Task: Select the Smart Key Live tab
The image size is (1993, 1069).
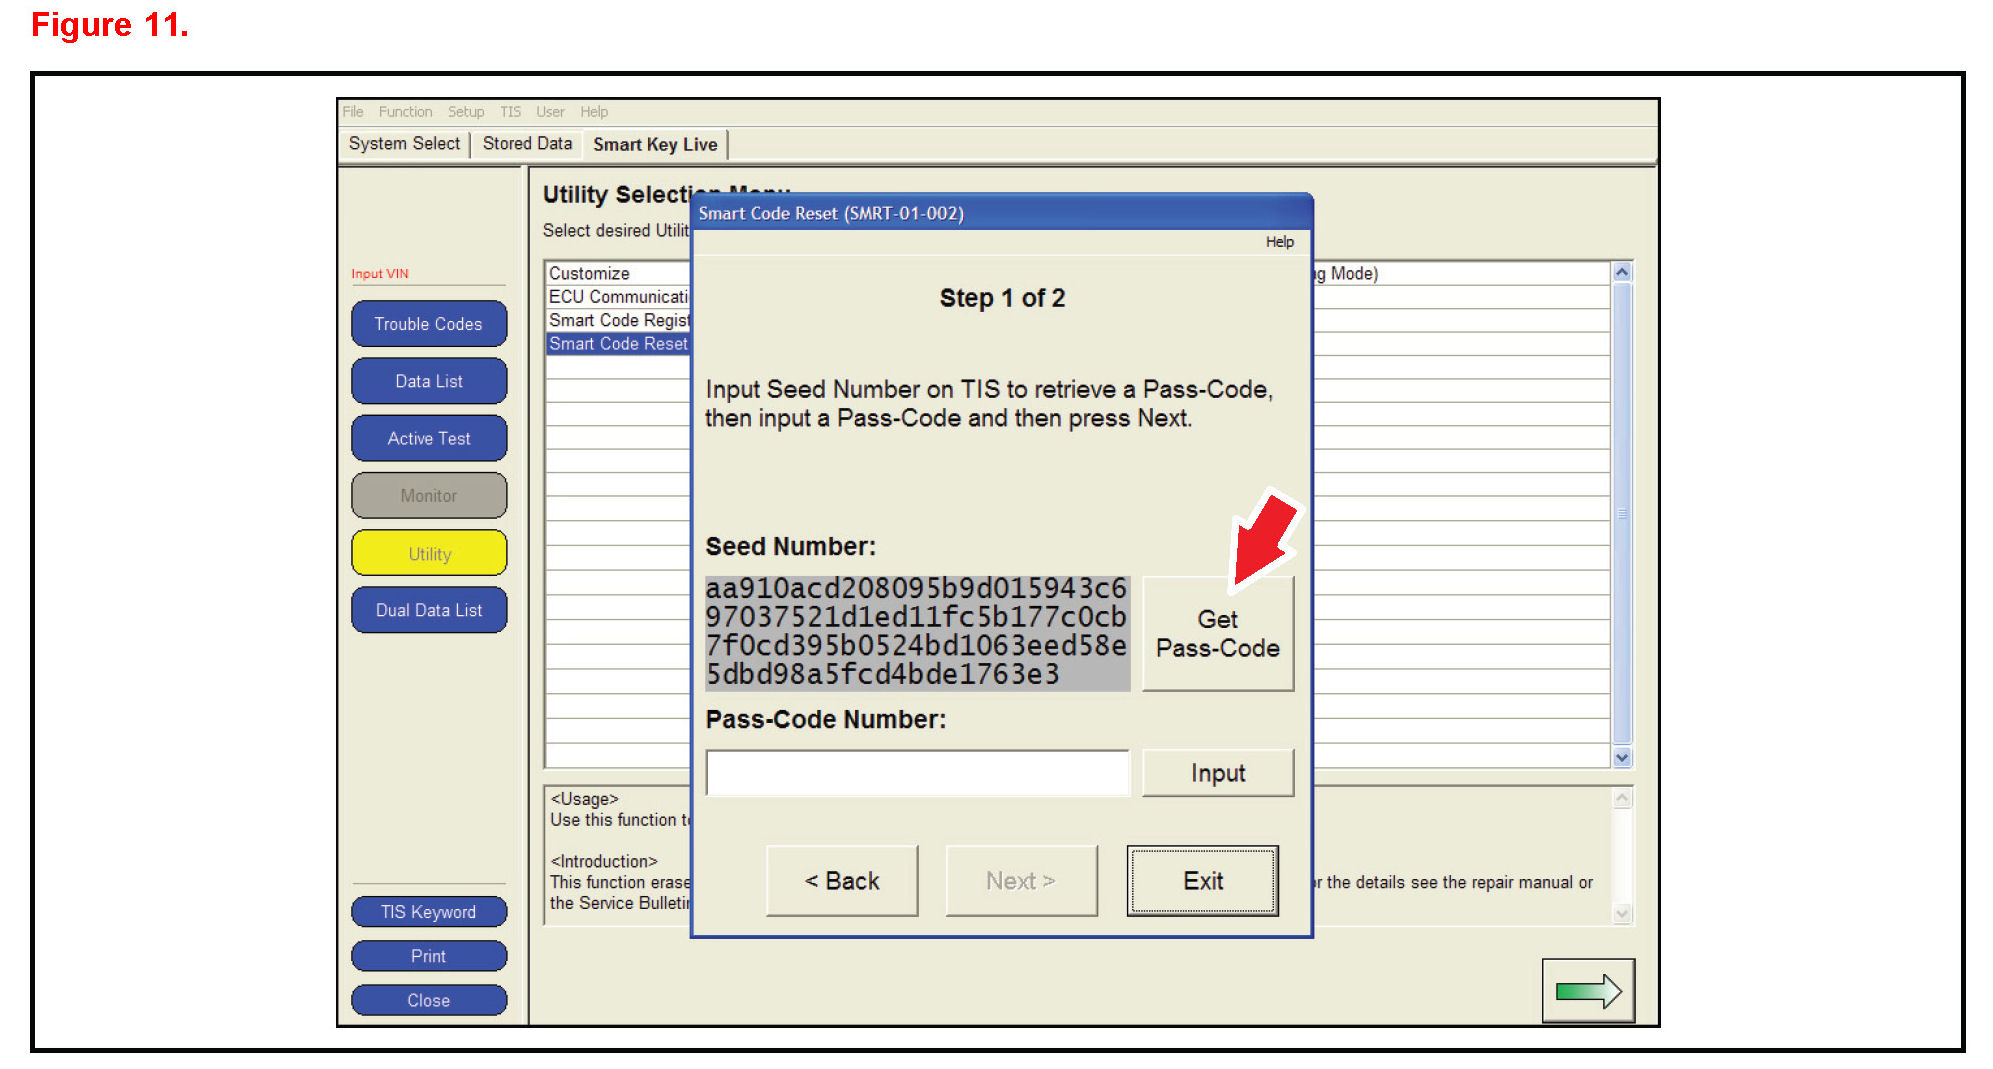Action: tap(655, 145)
